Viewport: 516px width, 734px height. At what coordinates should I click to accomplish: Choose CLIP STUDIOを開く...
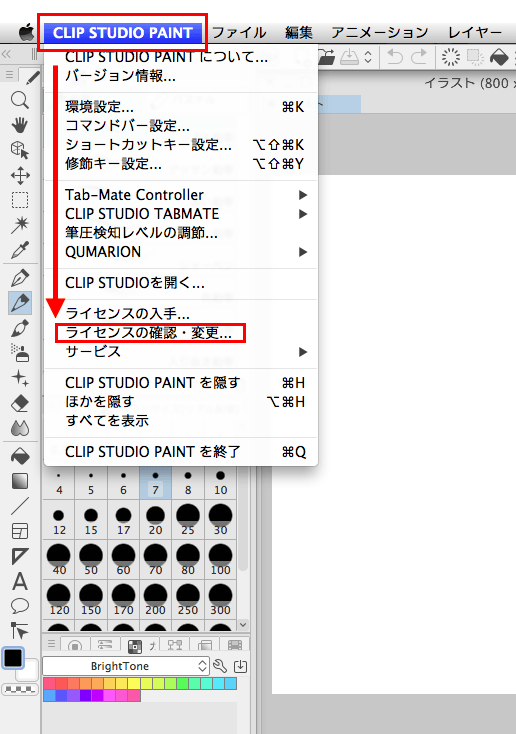[181, 283]
